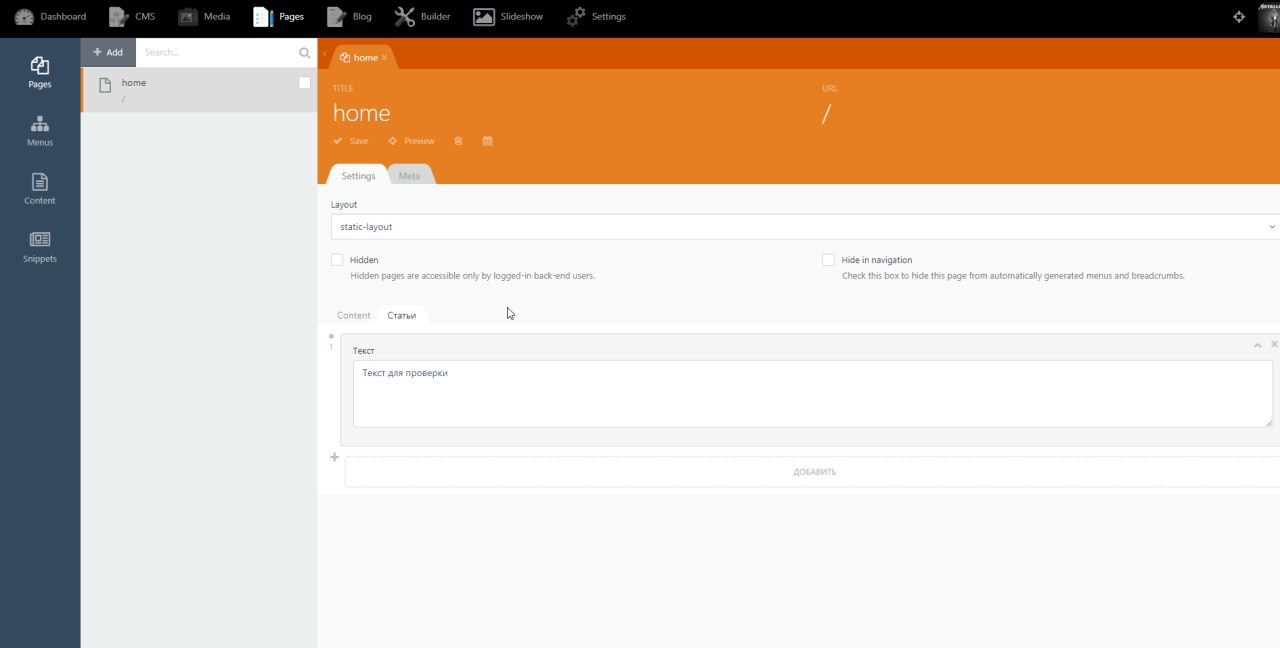Open Snippets in the left sidebar
The image size is (1280, 648).
click(x=40, y=247)
